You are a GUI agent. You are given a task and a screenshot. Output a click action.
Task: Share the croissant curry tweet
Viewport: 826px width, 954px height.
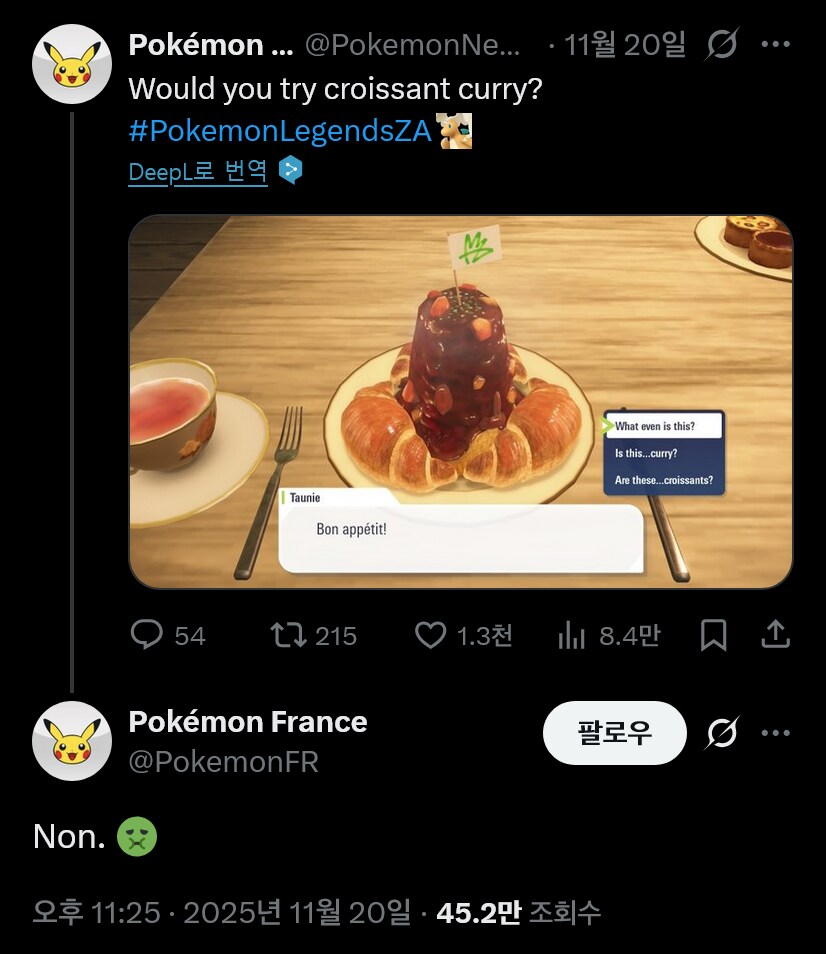(776, 635)
